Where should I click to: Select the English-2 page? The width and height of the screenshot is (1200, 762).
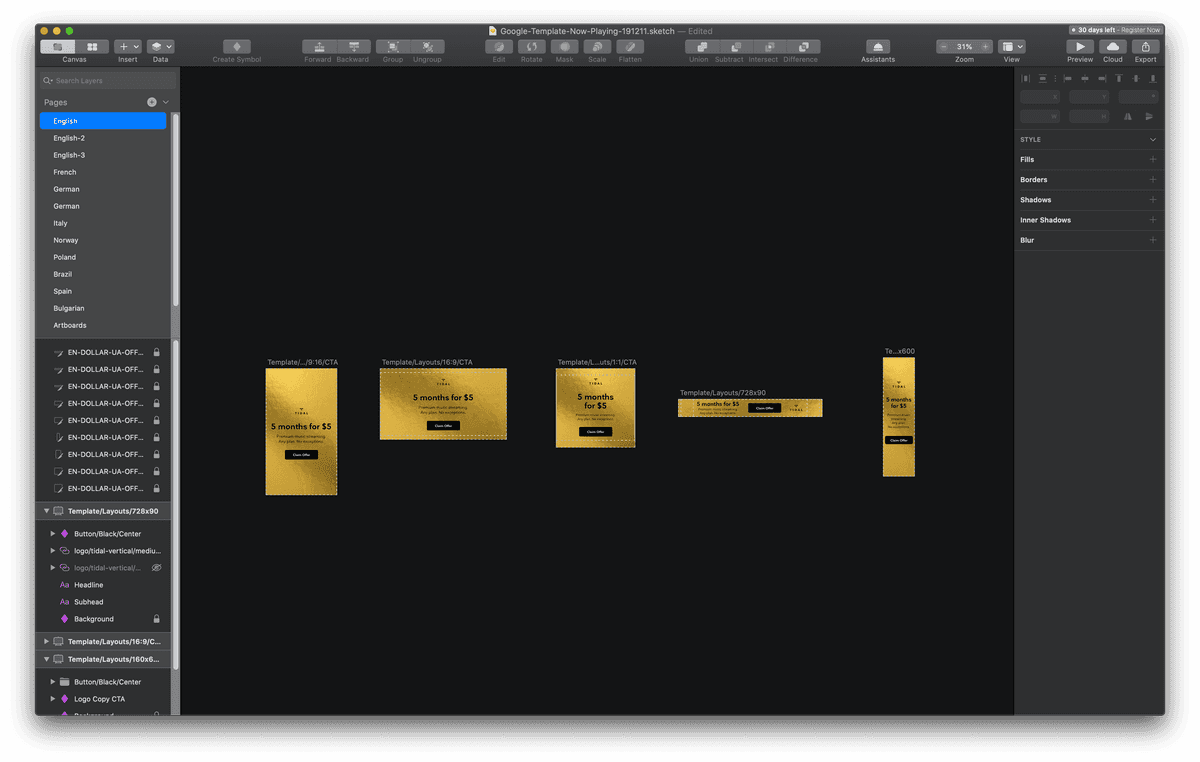coord(103,138)
